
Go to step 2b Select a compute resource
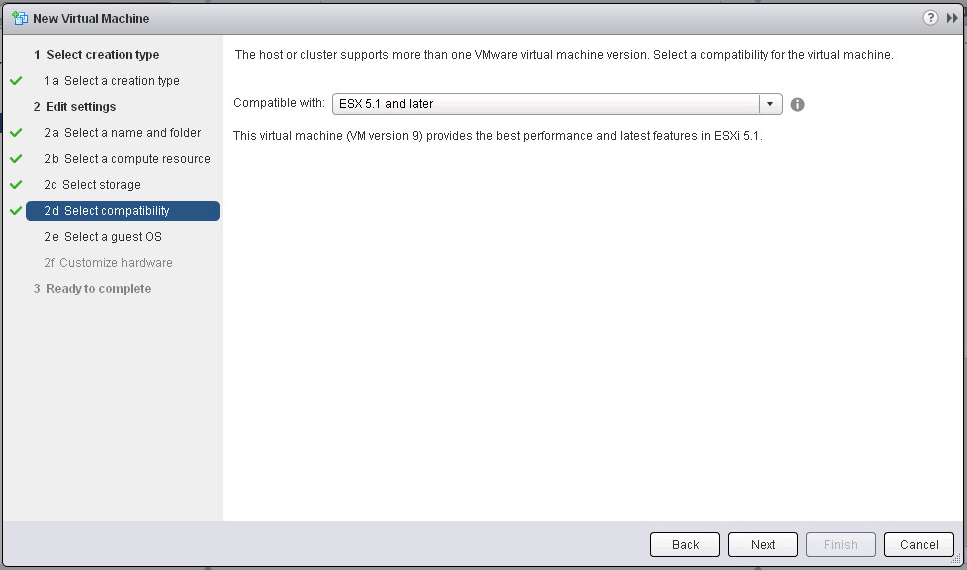(127, 159)
